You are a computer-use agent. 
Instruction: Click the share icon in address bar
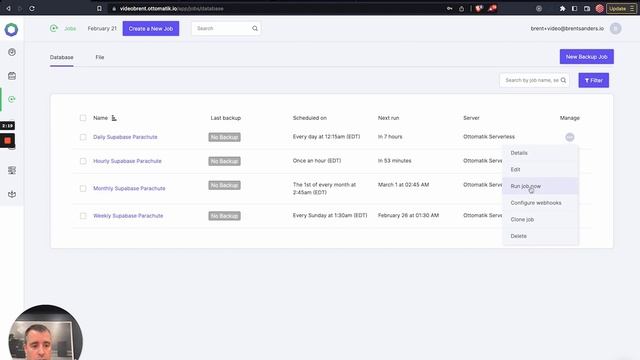(462, 8)
